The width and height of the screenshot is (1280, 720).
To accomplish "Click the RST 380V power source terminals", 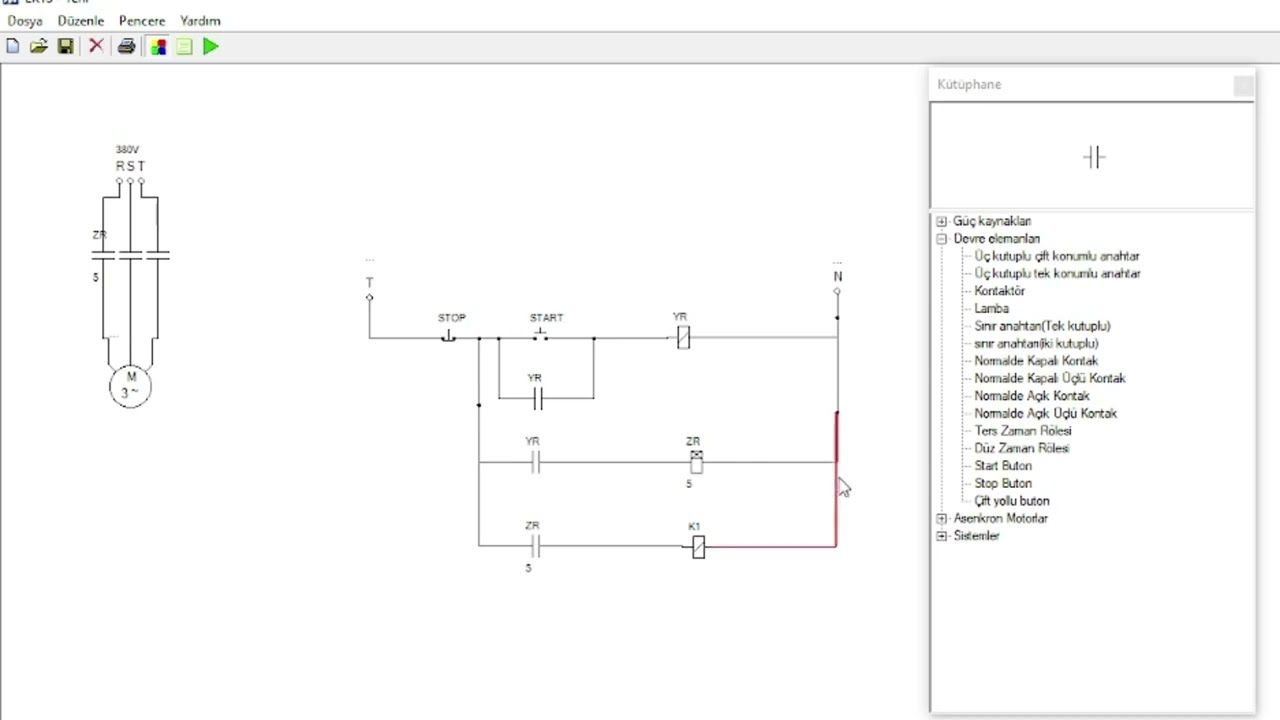I will pyautogui.click(x=130, y=180).
